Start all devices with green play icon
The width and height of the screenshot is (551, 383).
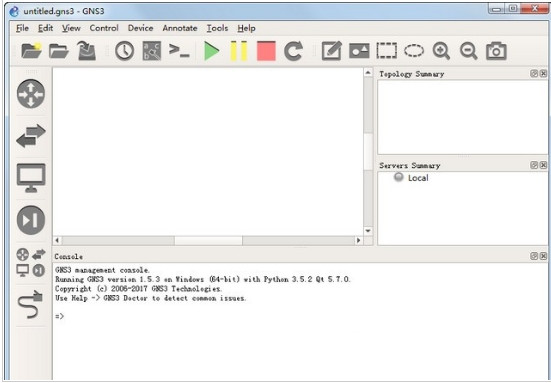[212, 51]
